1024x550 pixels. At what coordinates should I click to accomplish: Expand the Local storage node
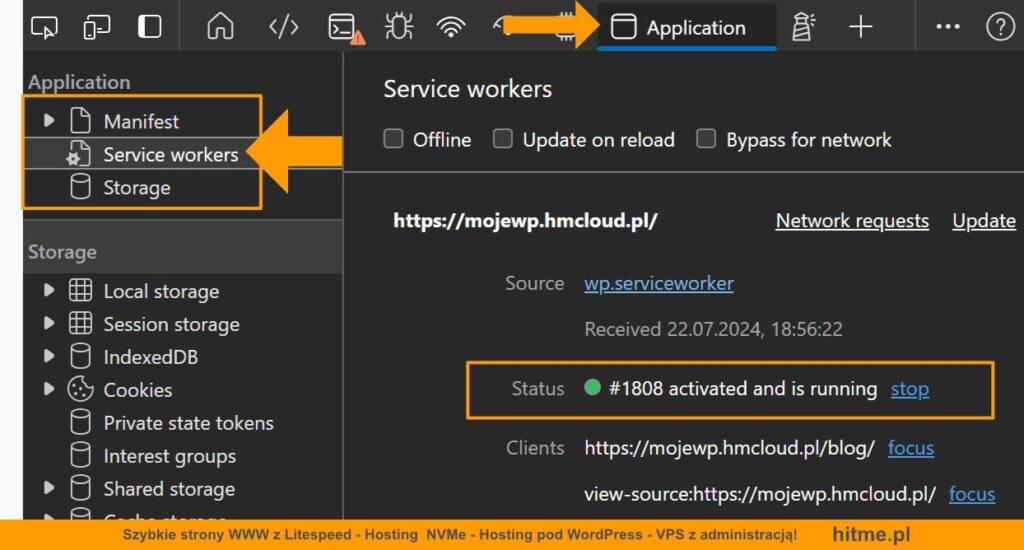click(49, 291)
